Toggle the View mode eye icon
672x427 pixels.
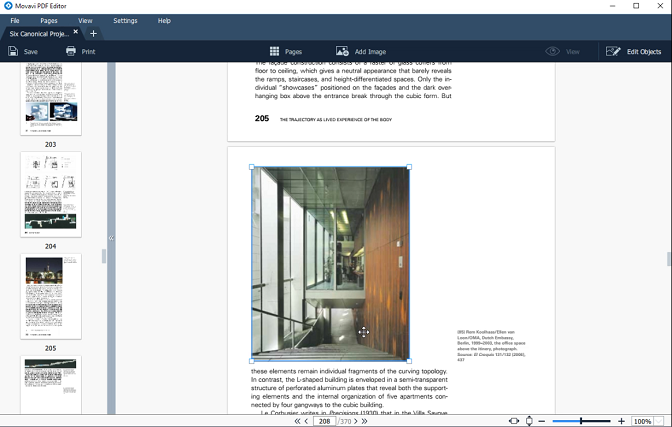coord(552,51)
